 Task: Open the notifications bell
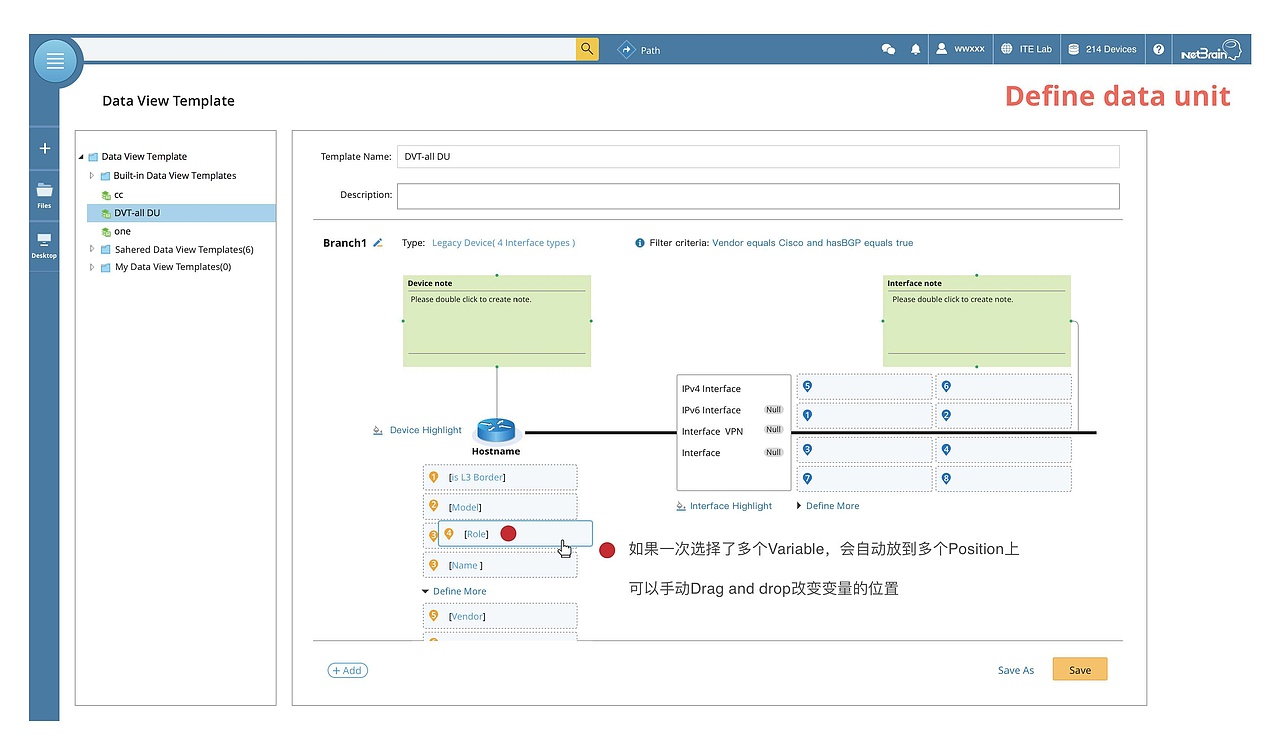tap(915, 48)
